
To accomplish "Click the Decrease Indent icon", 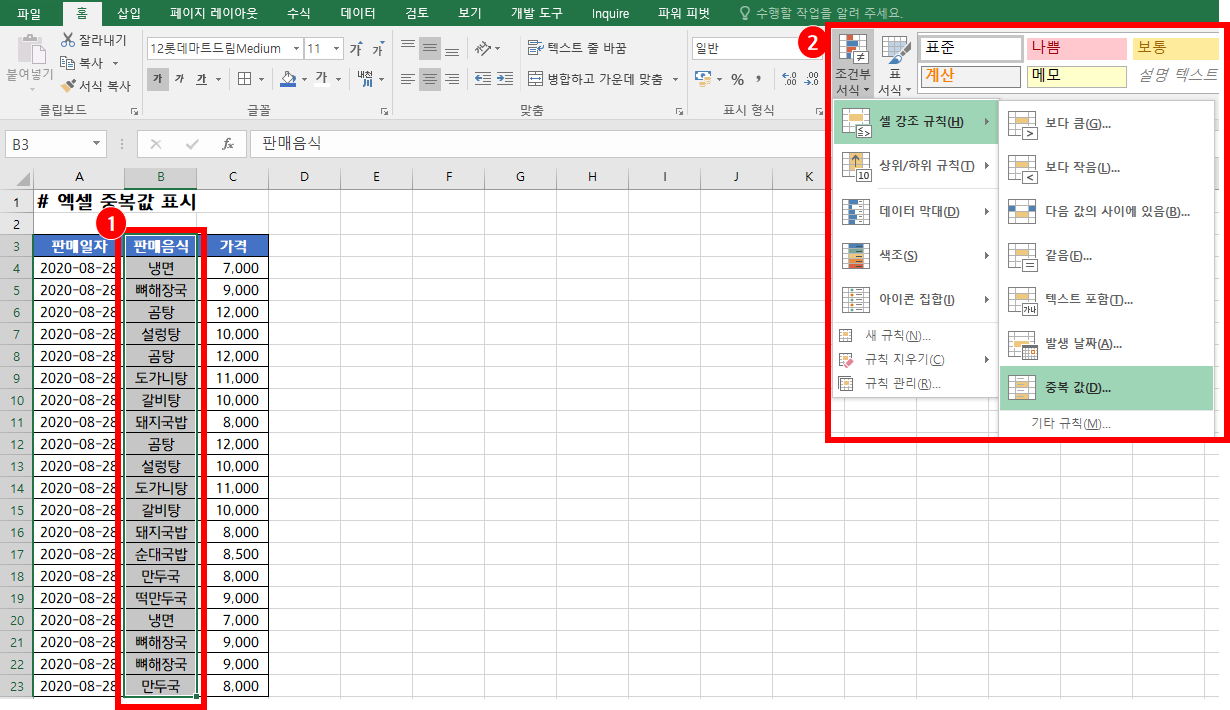I will [x=482, y=79].
